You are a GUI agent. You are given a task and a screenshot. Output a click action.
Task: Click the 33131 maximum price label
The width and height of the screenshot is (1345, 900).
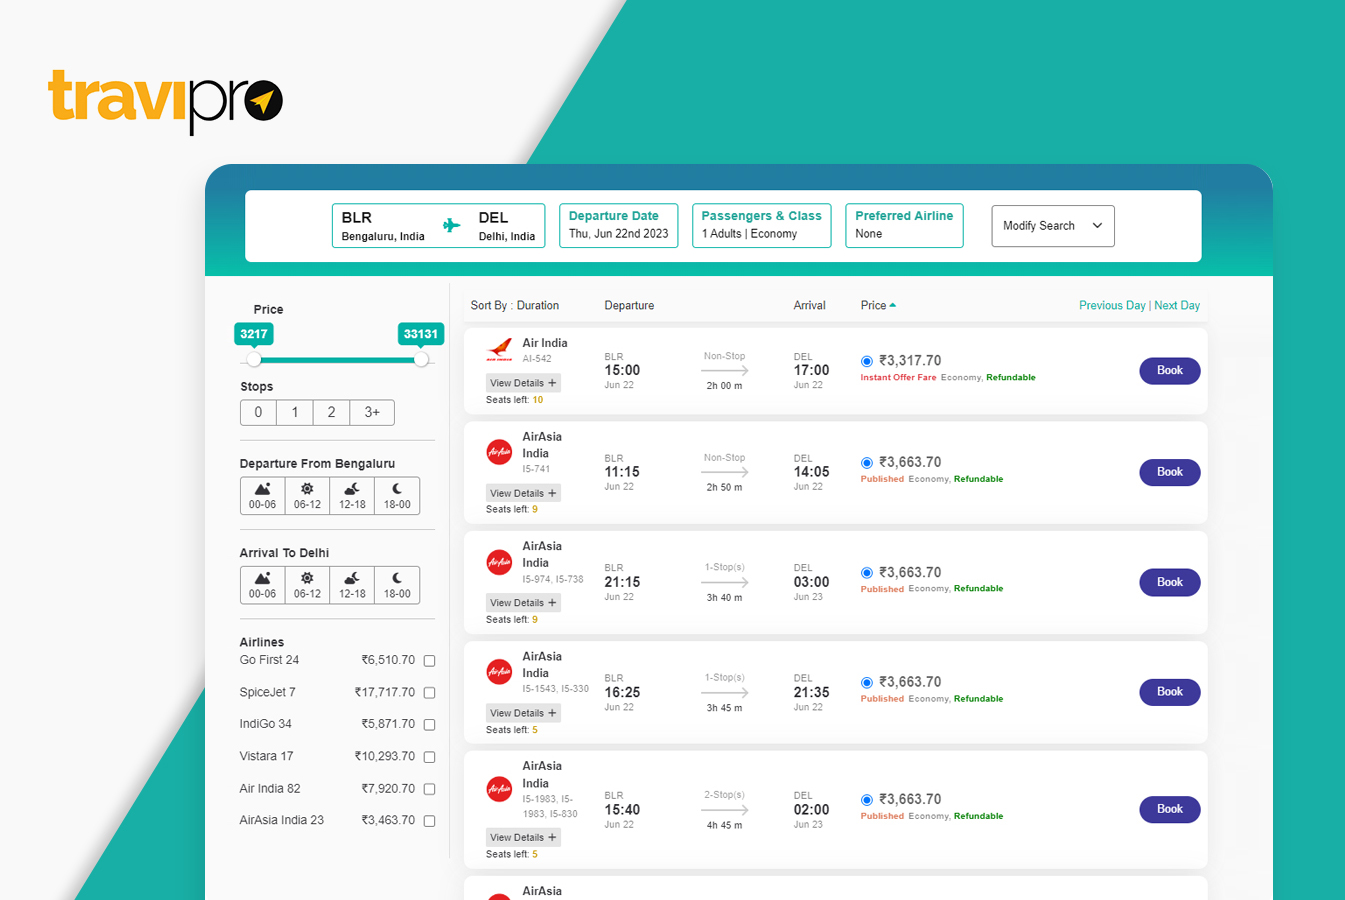421,334
